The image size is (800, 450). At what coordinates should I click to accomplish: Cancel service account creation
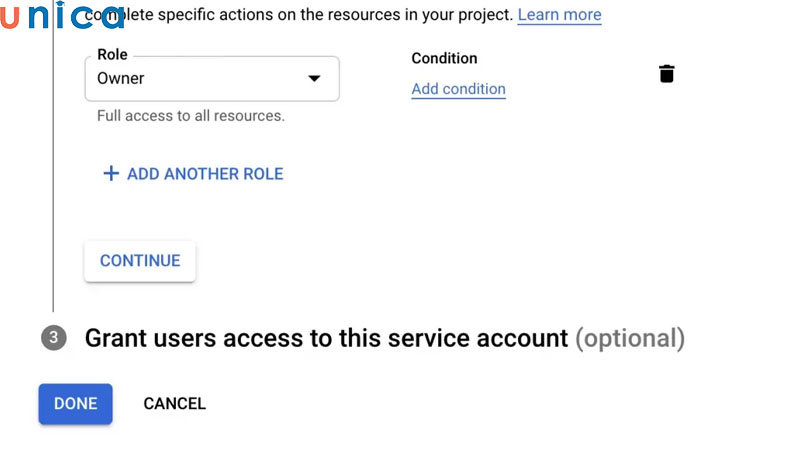[175, 404]
